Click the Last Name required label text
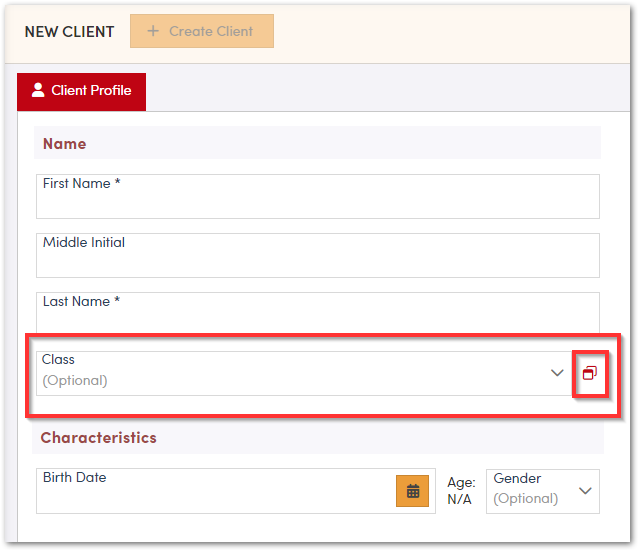 pyautogui.click(x=81, y=301)
